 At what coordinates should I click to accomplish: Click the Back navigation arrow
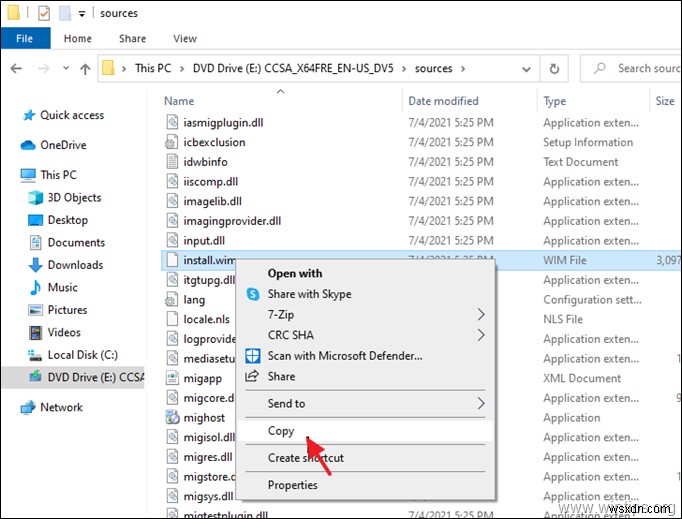click(16, 68)
